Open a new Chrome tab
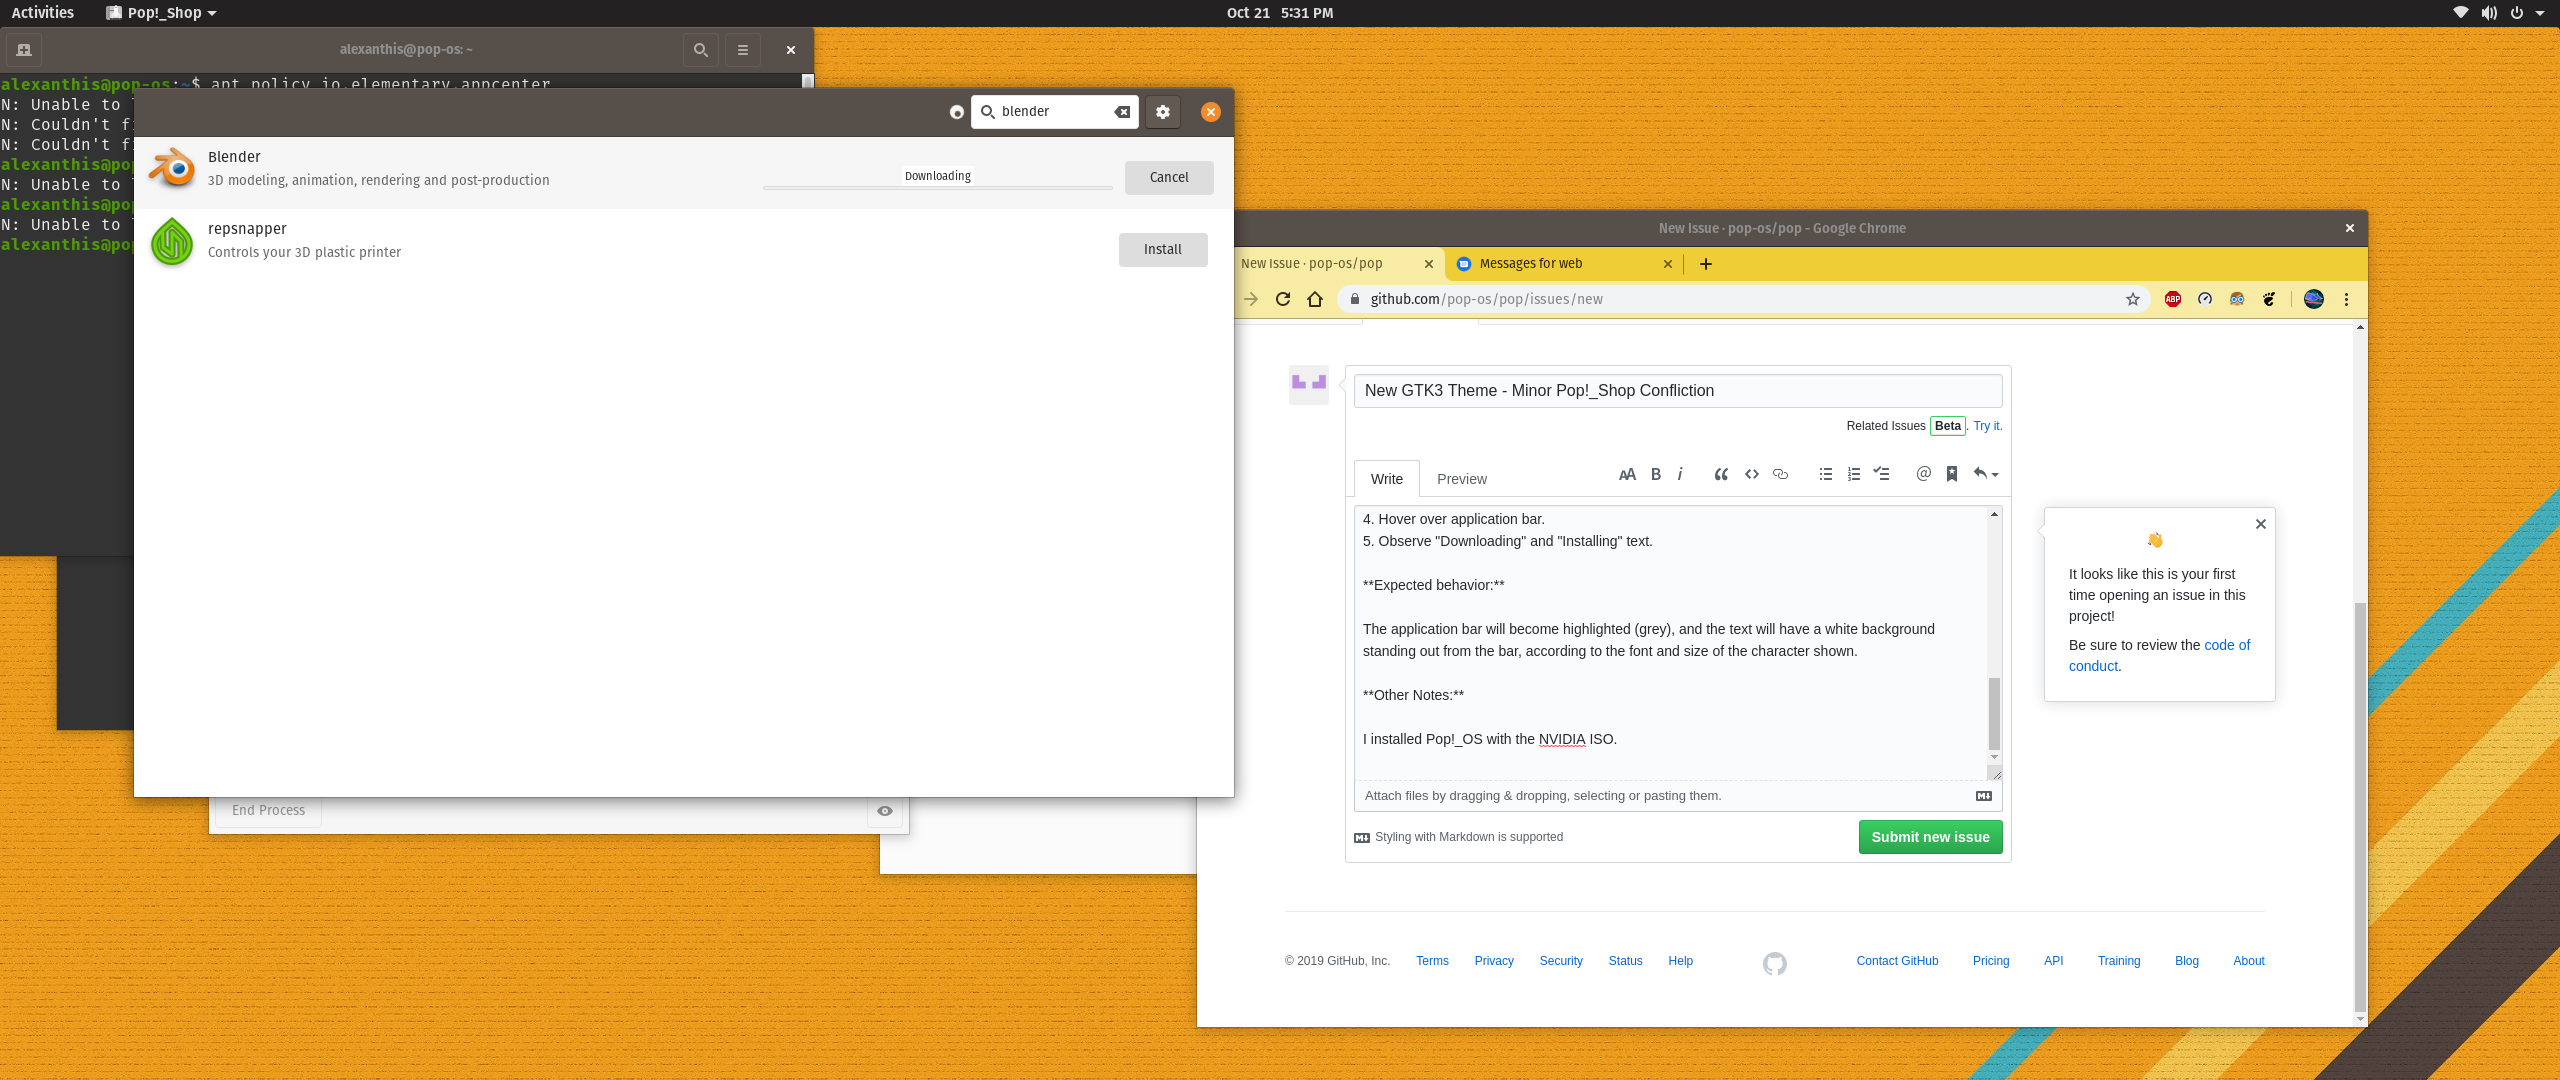The width and height of the screenshot is (2560, 1080). point(1706,264)
